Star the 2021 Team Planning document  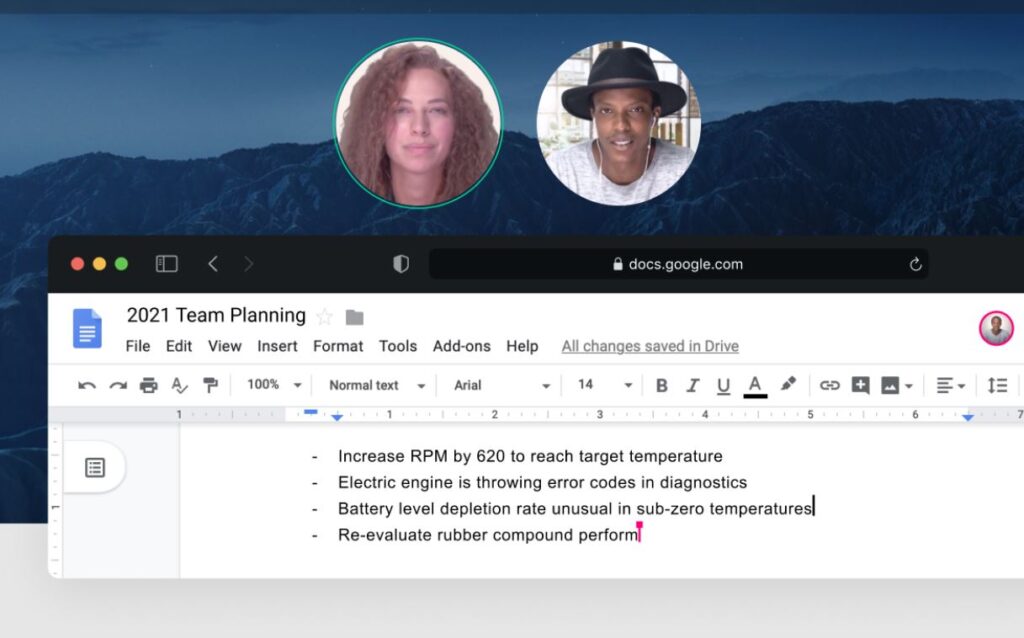click(324, 317)
